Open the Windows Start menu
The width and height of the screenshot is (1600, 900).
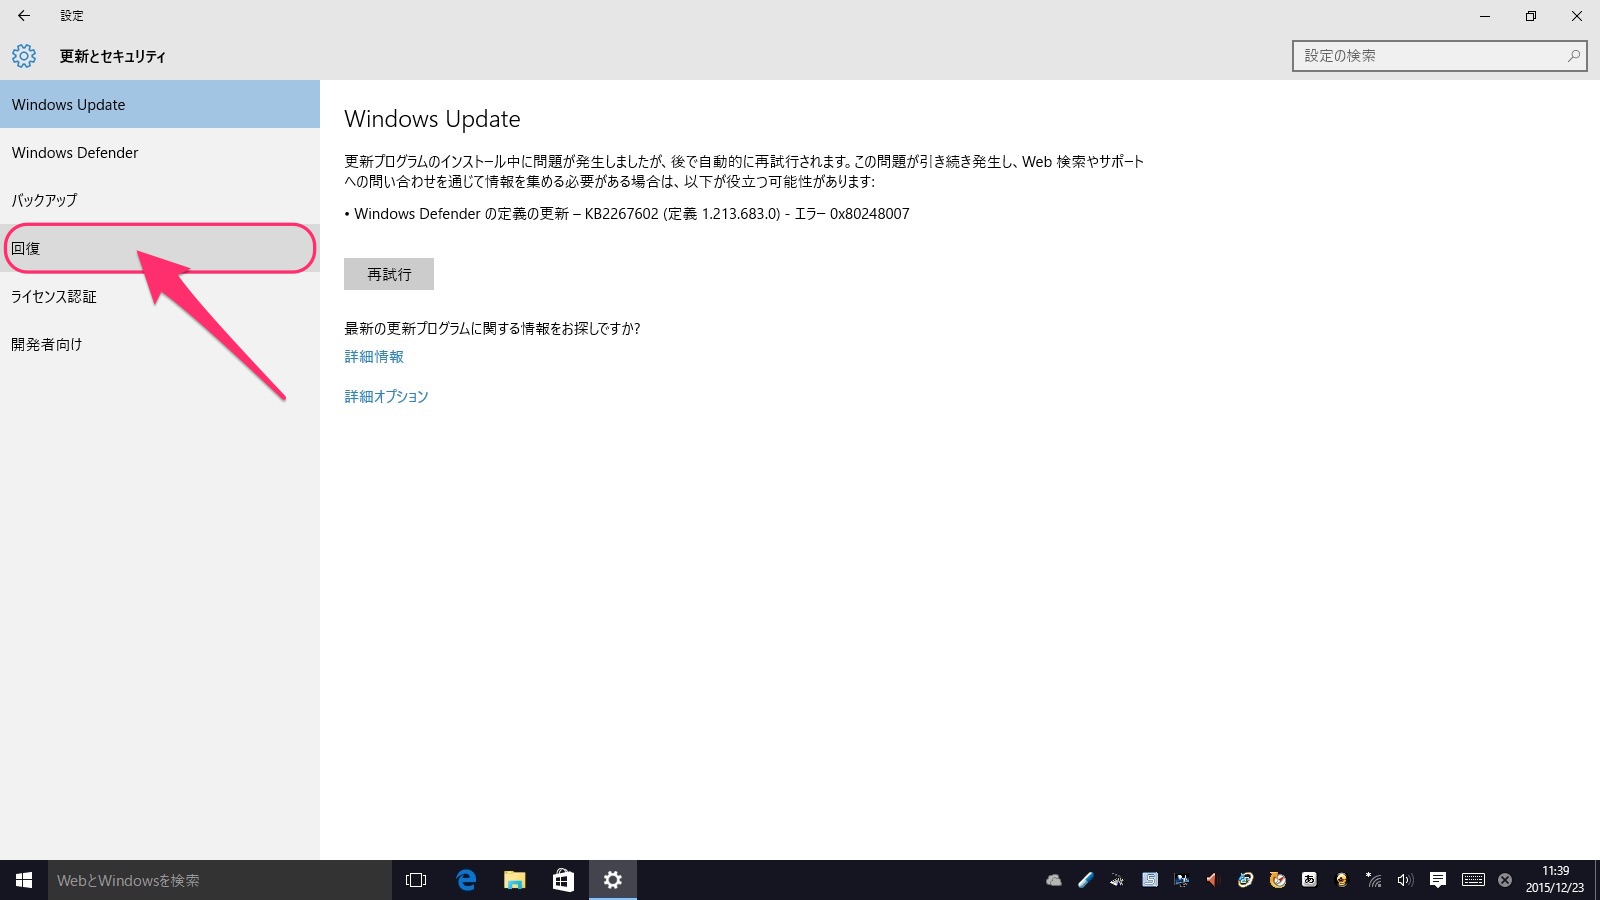point(24,880)
